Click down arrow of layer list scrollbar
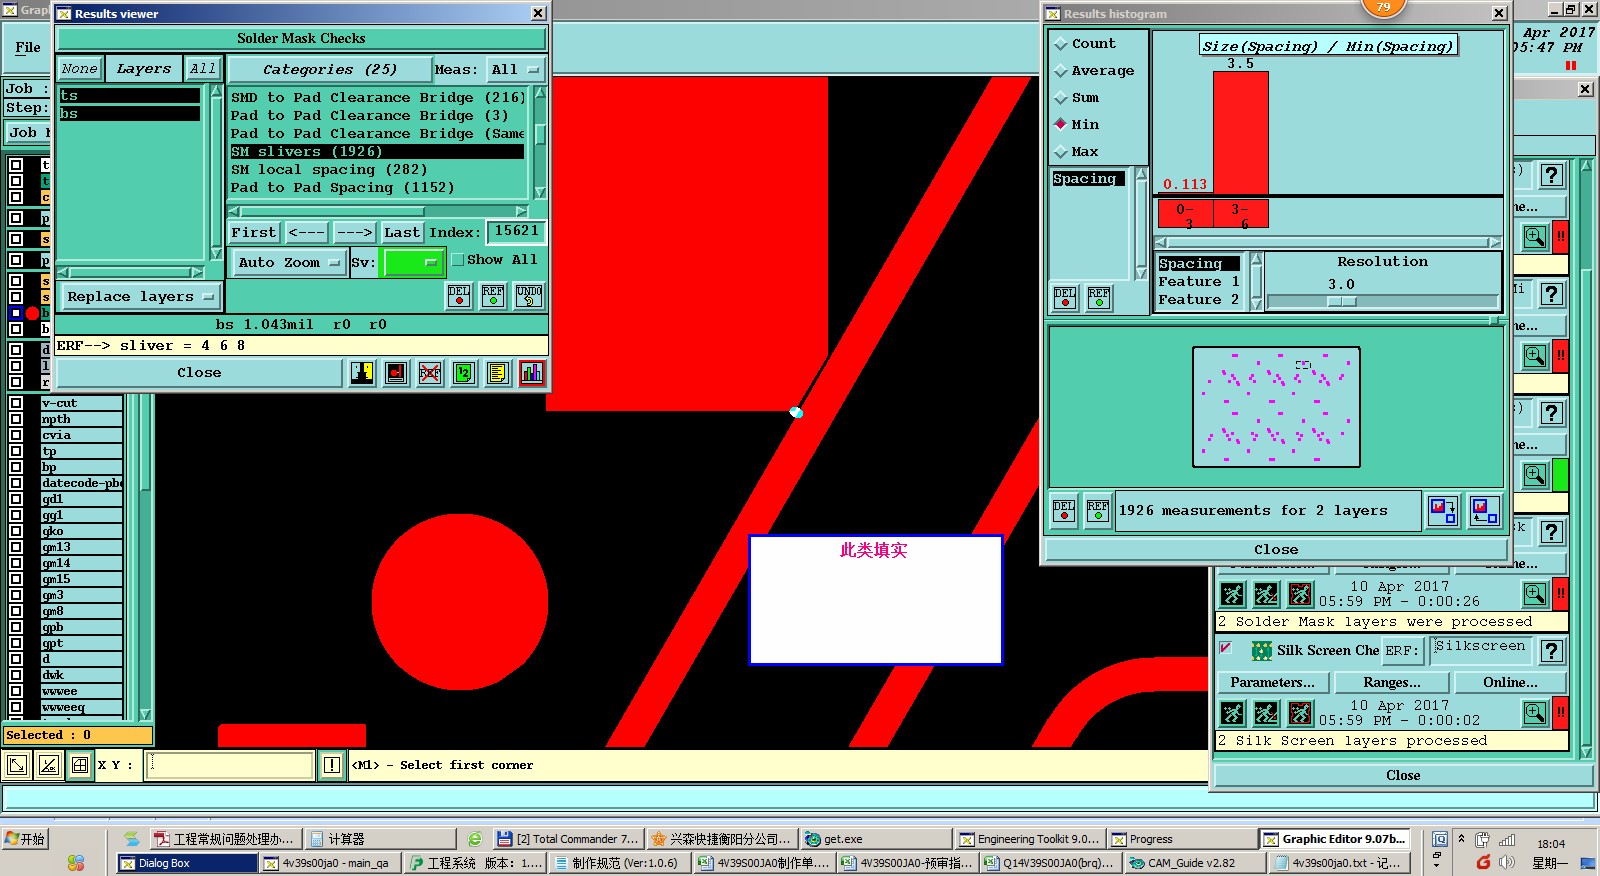The height and width of the screenshot is (876, 1600). coord(145,714)
